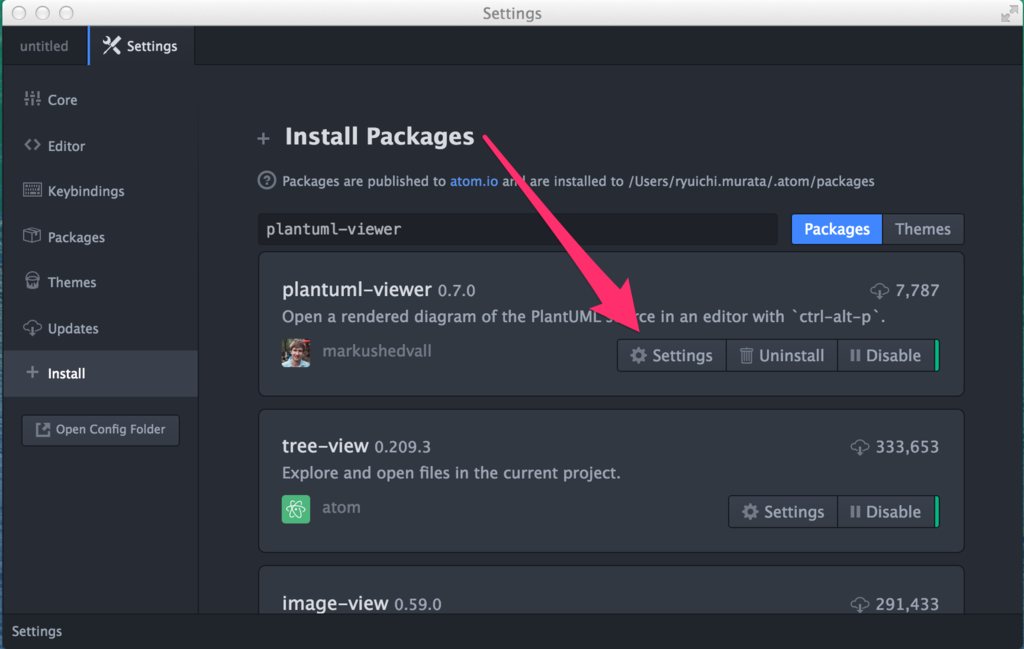The width and height of the screenshot is (1024, 649).
Task: Open the Editor settings section
Action: (66, 146)
